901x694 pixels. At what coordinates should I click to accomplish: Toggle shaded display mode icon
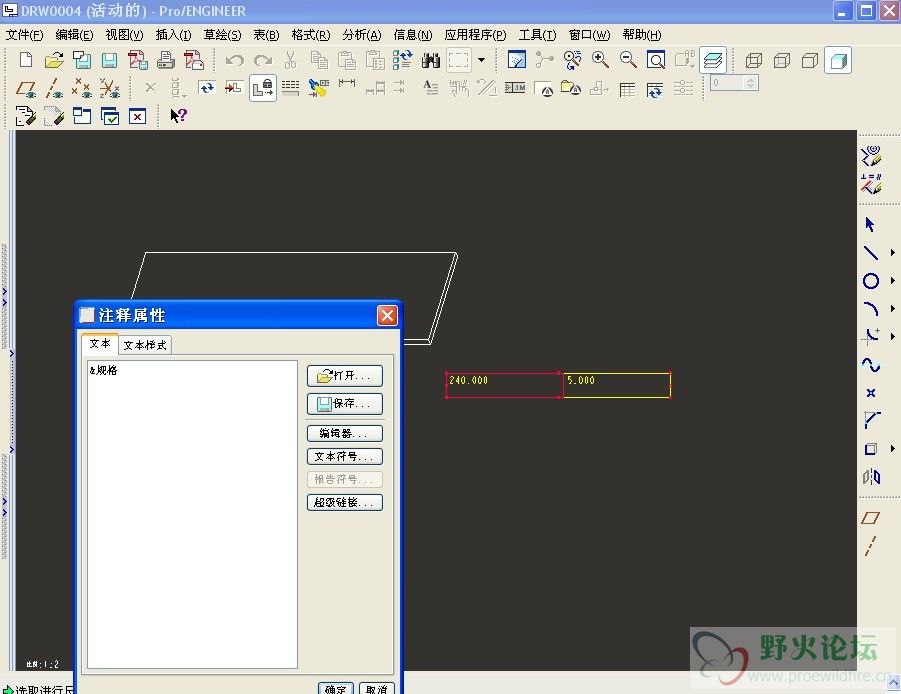(x=838, y=60)
